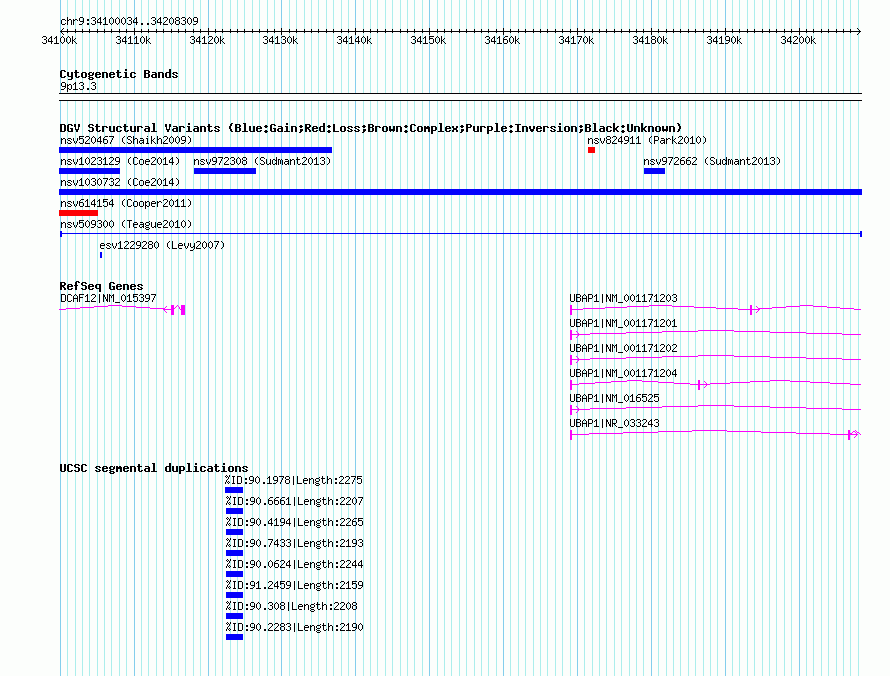The height and width of the screenshot is (676, 890).
Task: Select the %ID:90.2283 Length:2190 duplication label
Action: click(x=294, y=627)
